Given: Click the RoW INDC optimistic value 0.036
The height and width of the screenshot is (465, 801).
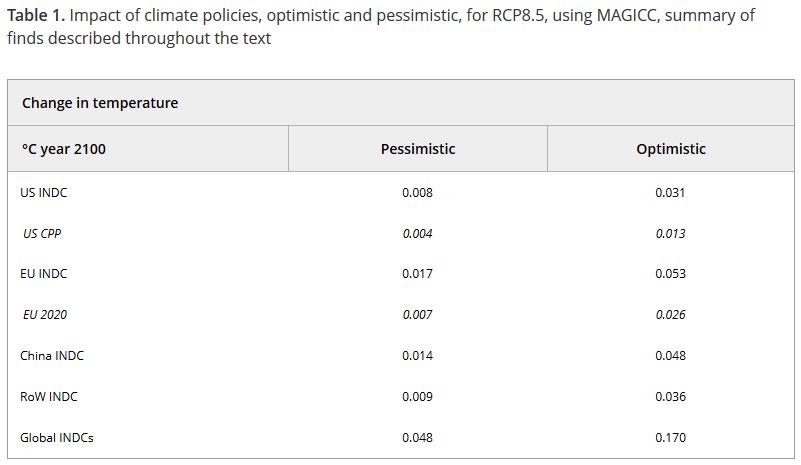Looking at the screenshot, I should (x=670, y=396).
